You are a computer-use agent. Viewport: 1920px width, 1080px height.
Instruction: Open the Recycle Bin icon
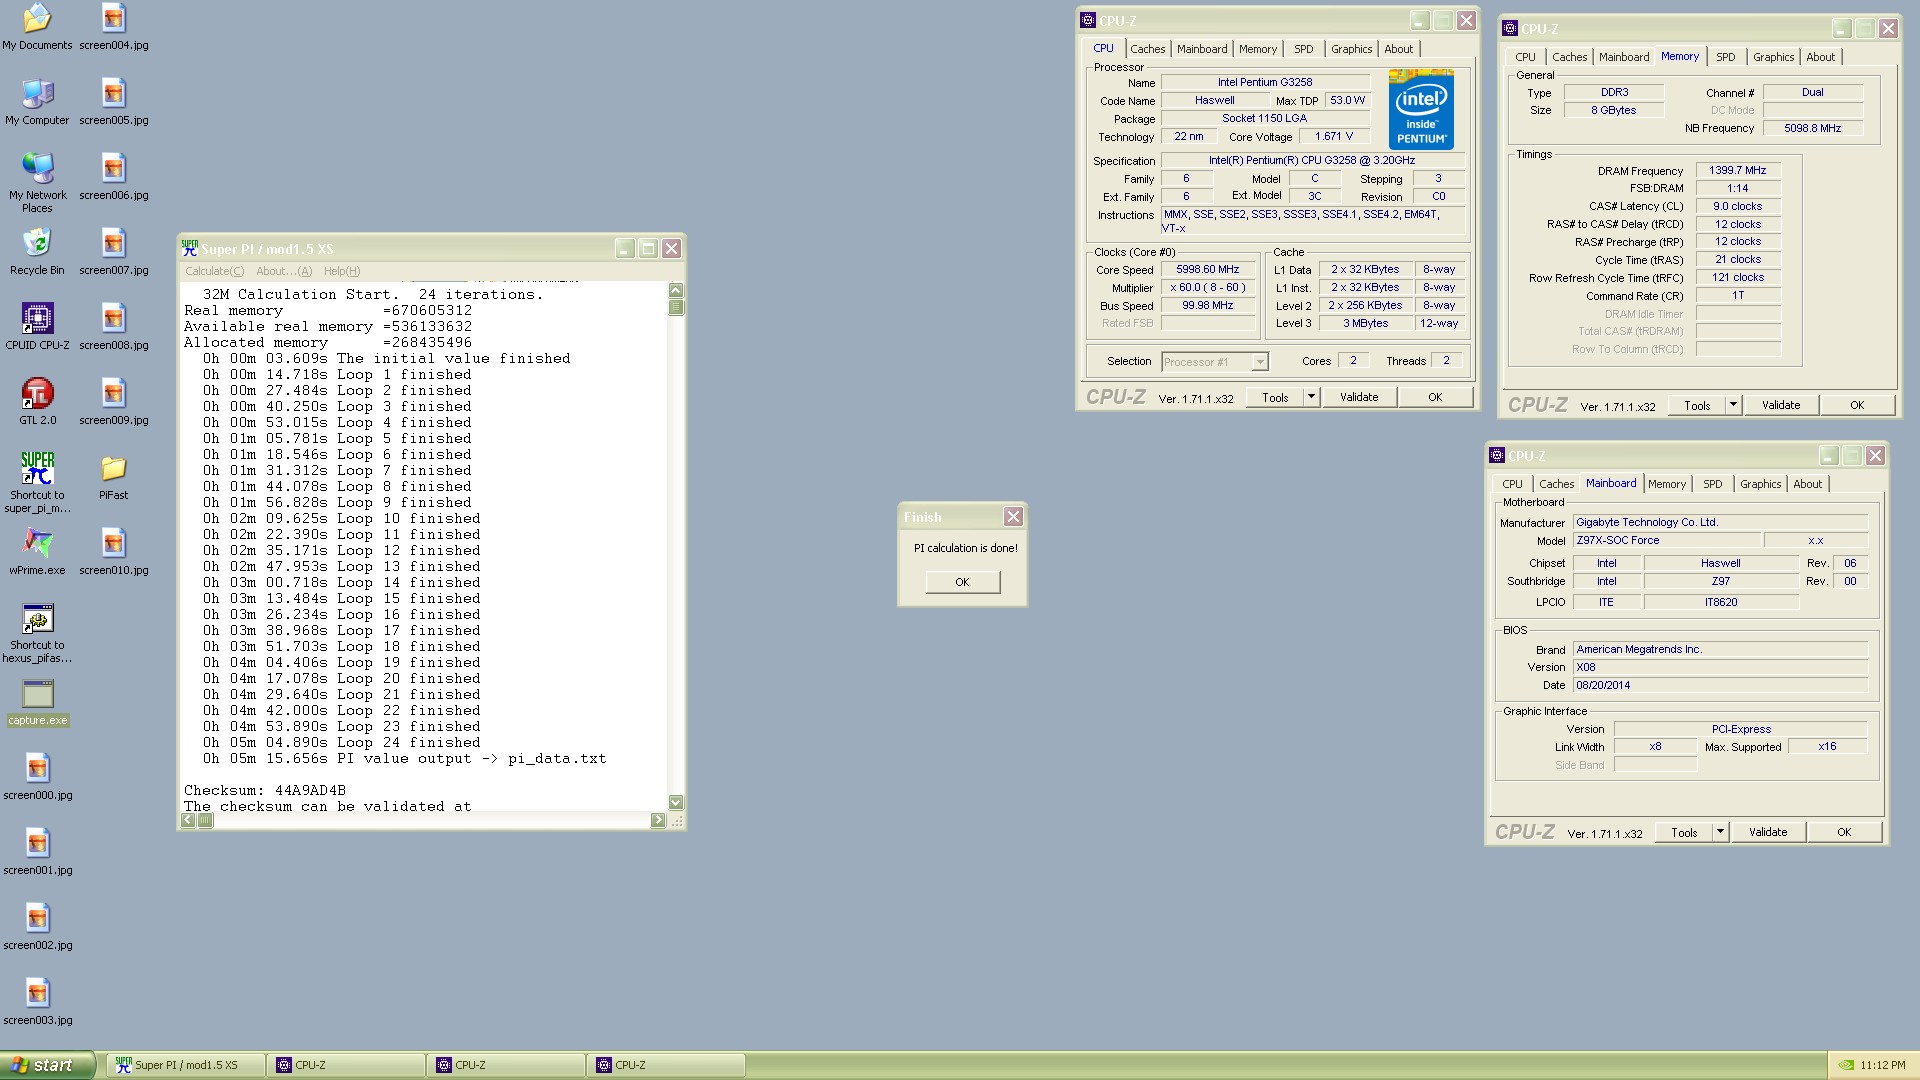click(37, 252)
